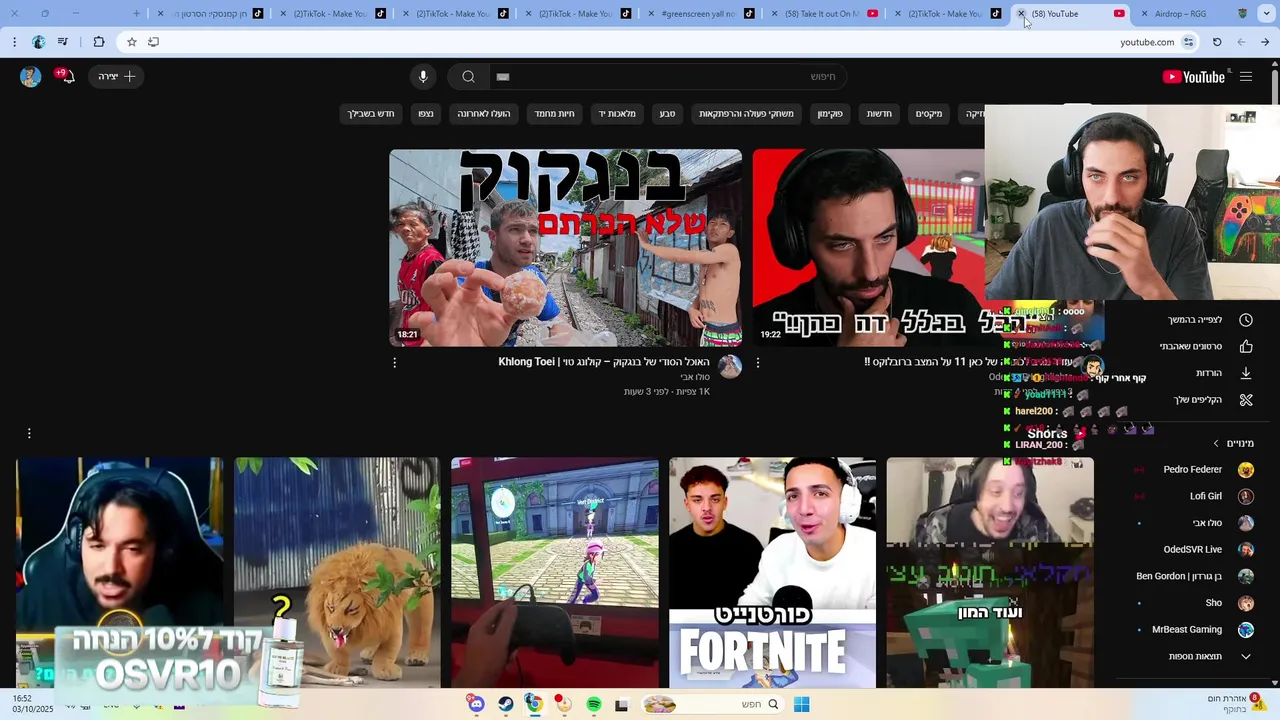Open three-dot menu for Khlong Toei video

(394, 363)
